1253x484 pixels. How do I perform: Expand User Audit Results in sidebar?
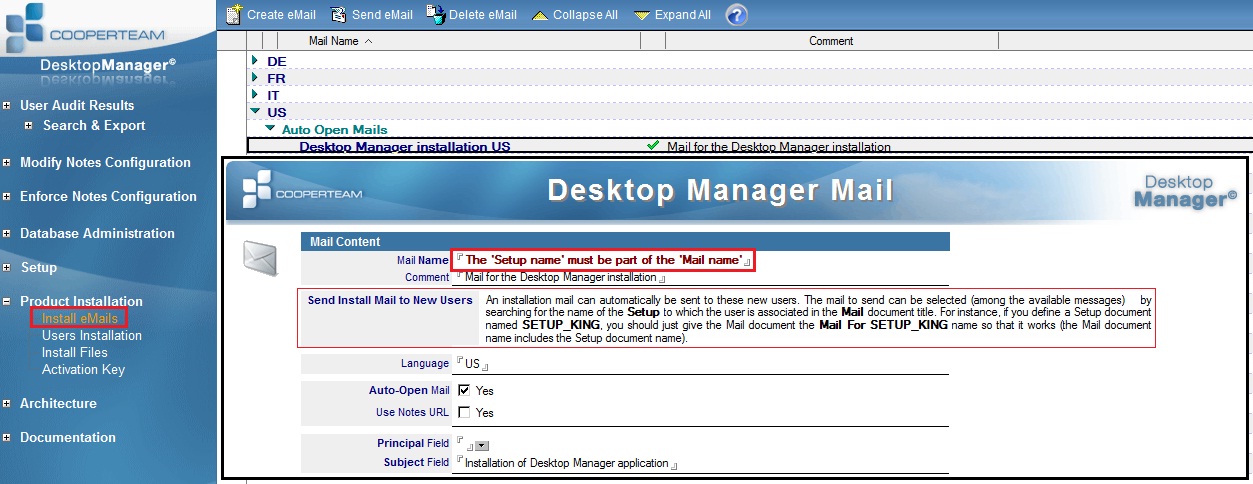(8, 105)
